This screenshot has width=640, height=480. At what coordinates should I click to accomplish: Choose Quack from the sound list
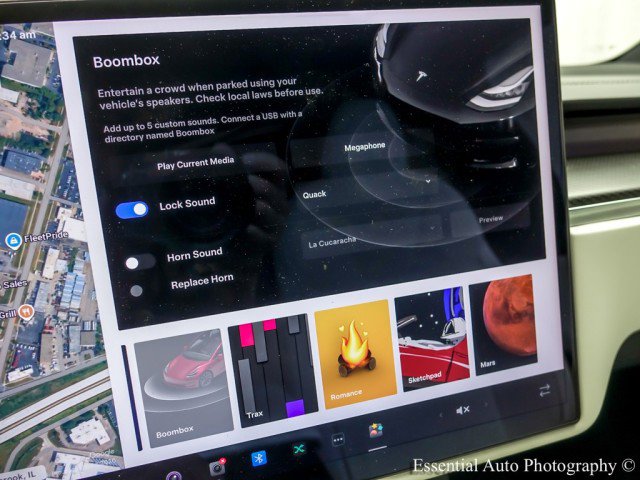tap(314, 194)
